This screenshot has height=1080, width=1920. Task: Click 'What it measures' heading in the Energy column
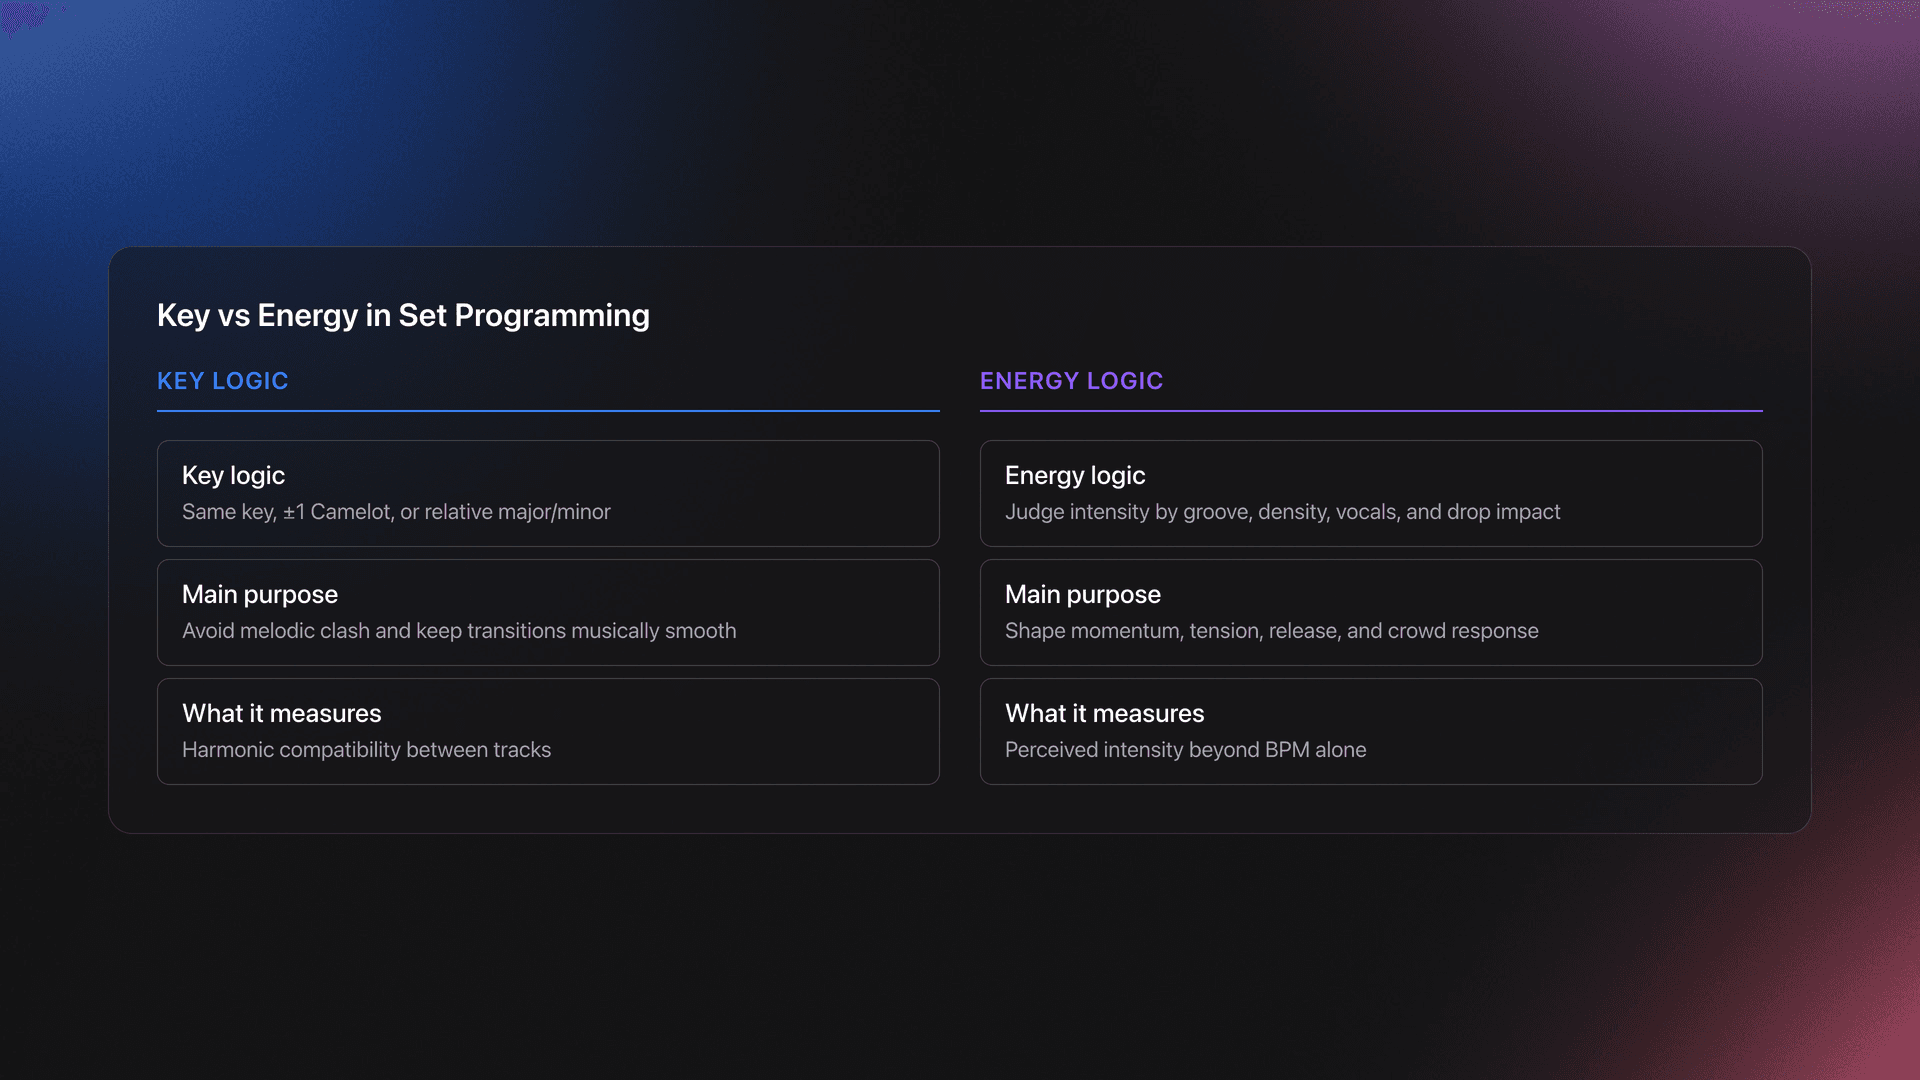1104,713
